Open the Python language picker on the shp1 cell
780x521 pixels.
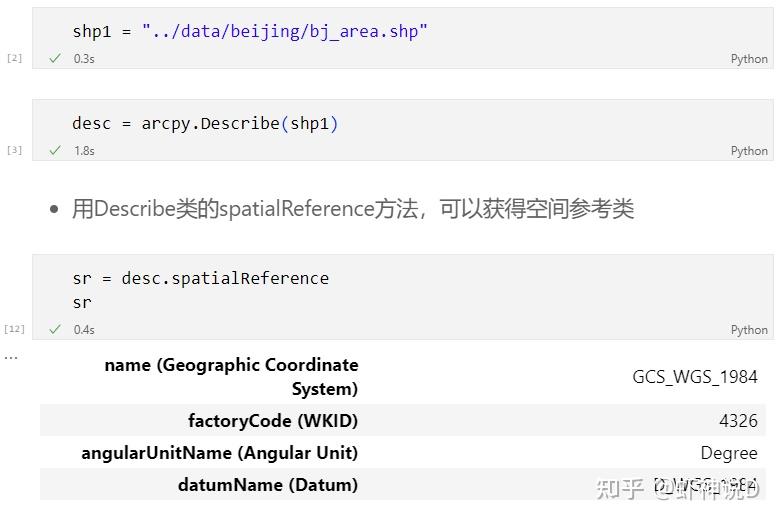coord(749,59)
